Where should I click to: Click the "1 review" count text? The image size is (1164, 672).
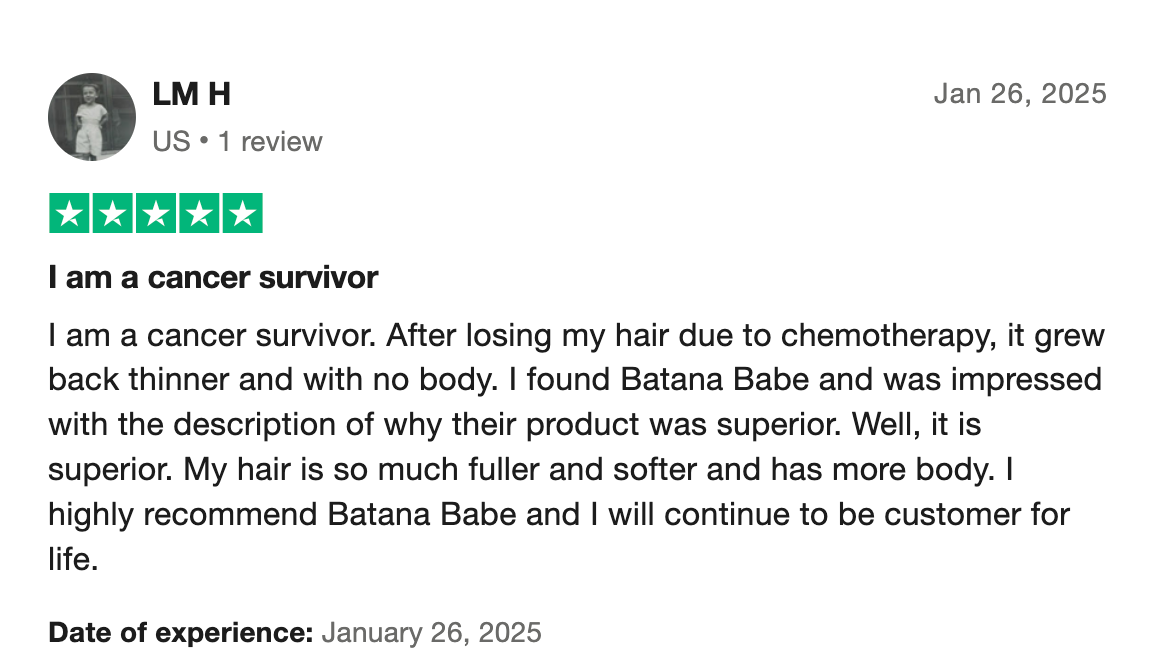[270, 142]
